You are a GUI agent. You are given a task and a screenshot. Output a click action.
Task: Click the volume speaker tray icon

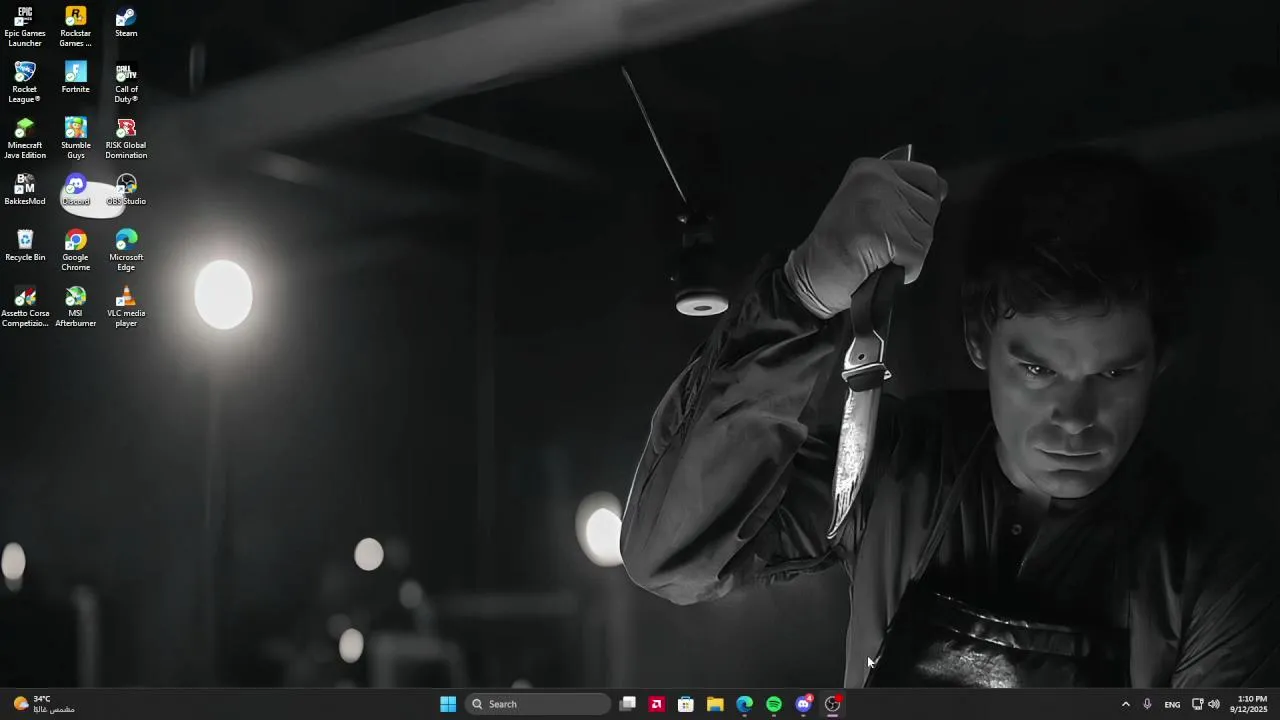pos(1214,704)
